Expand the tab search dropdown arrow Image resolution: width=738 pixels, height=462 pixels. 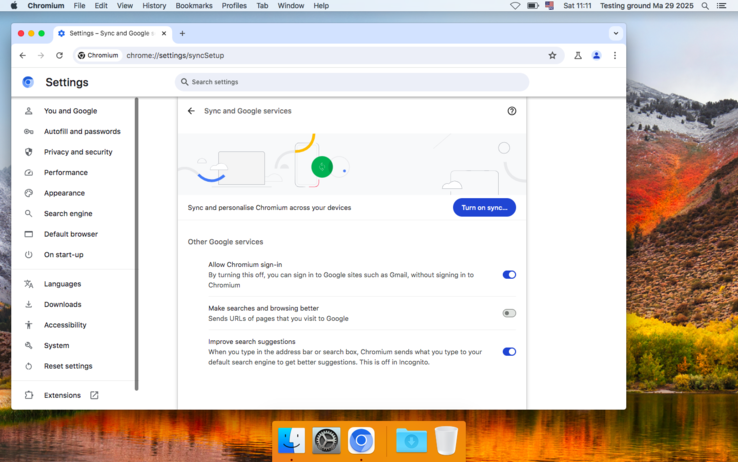click(x=615, y=33)
